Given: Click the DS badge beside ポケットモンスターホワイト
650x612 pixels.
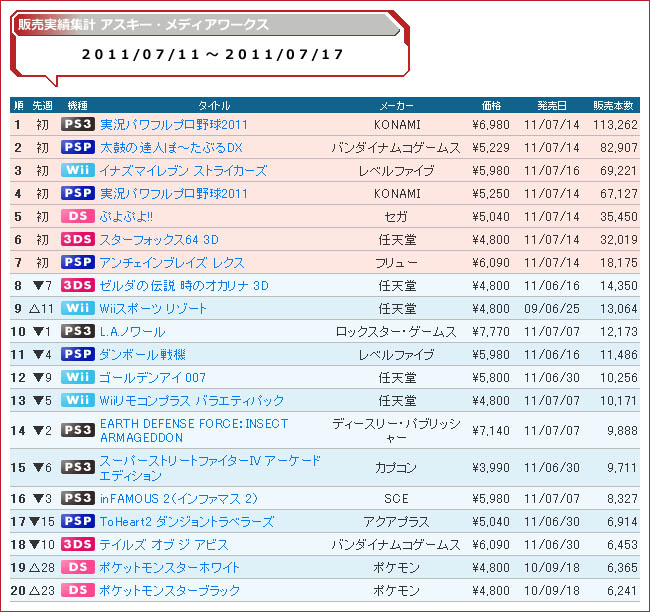Looking at the screenshot, I should (78, 567).
